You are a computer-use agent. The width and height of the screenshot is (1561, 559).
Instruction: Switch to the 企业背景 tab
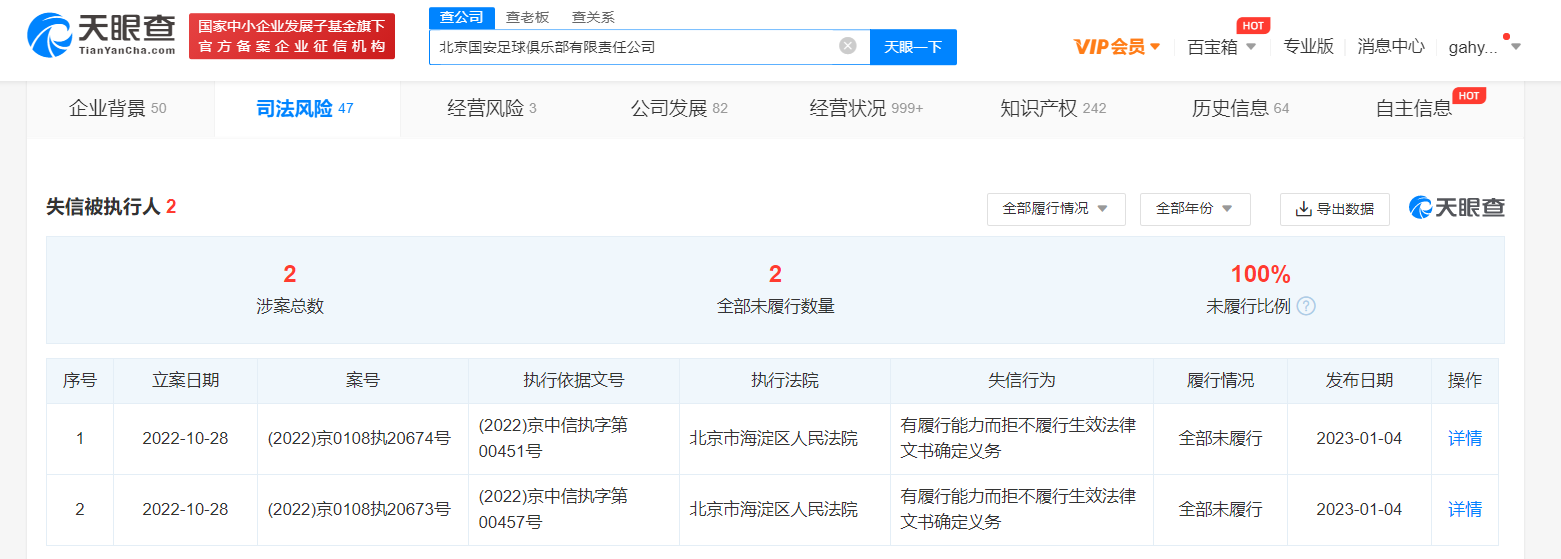pos(118,108)
